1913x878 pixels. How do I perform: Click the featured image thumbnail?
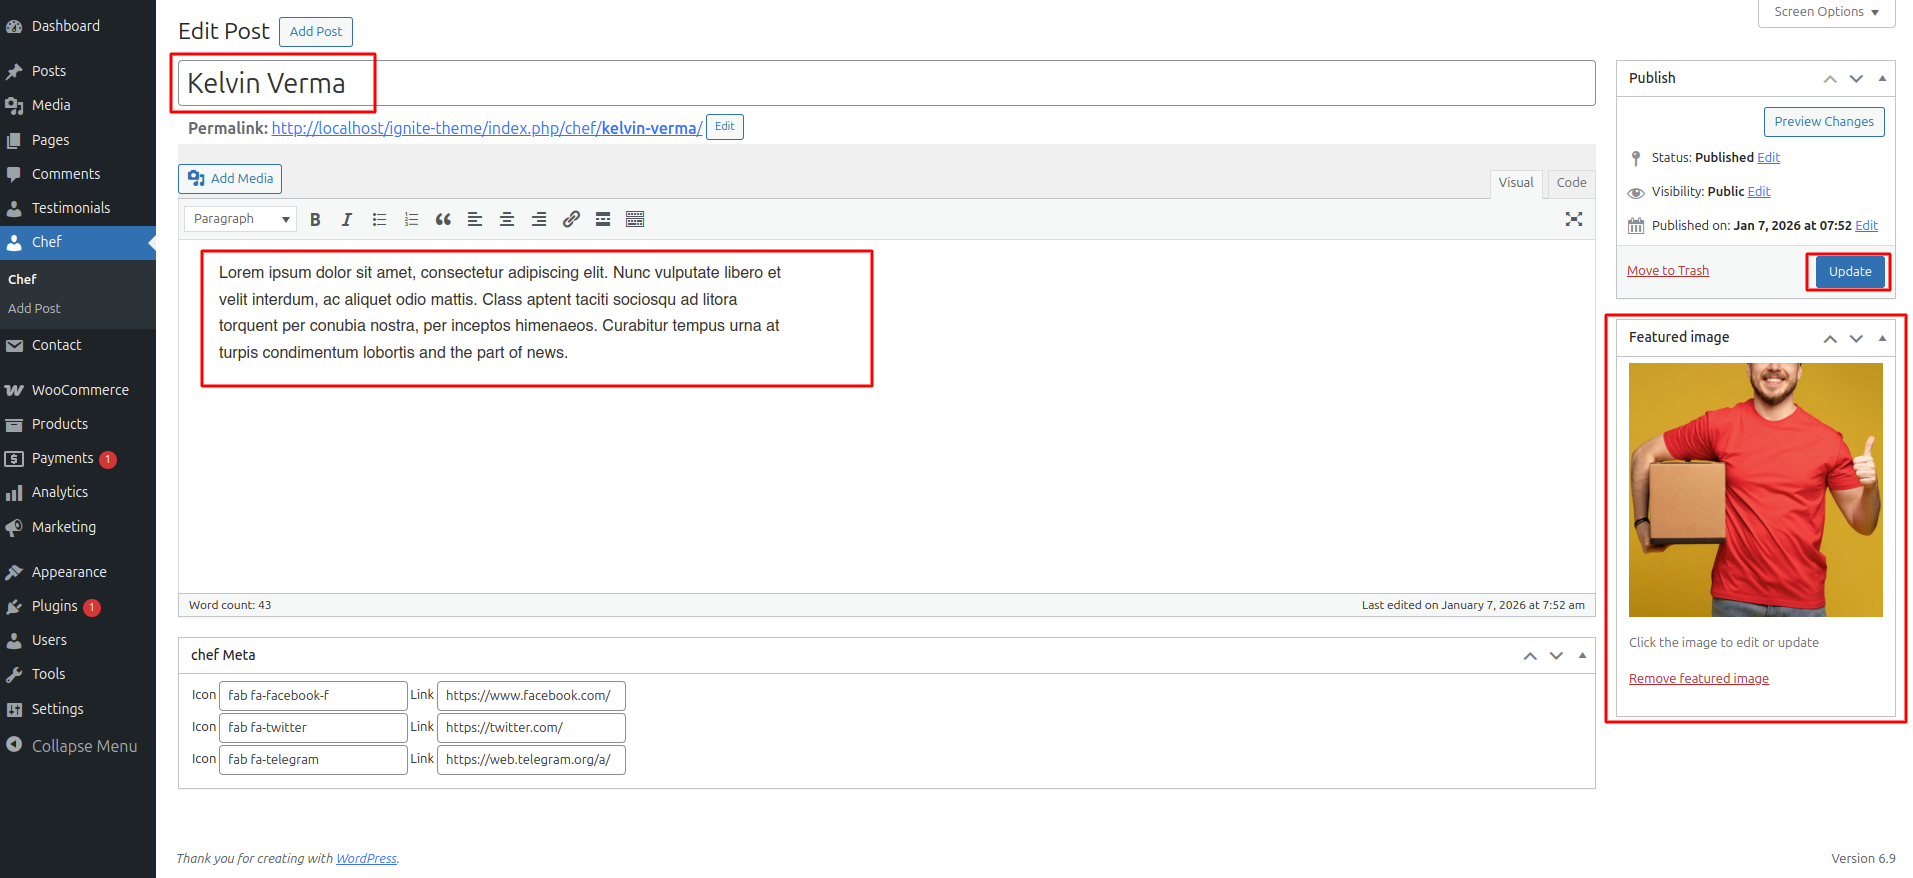tap(1755, 490)
